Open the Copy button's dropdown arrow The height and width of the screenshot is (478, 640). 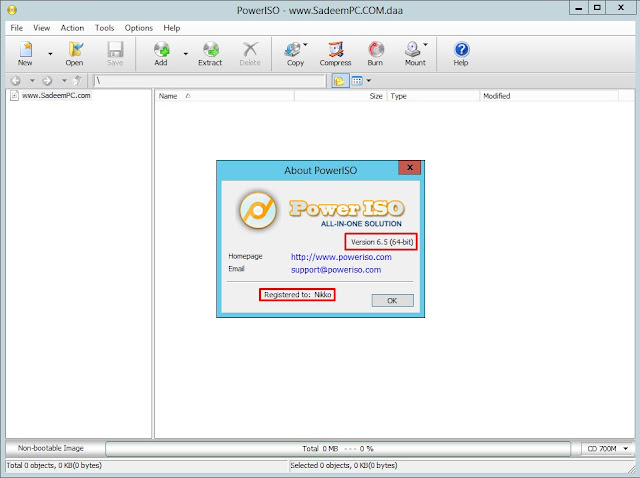point(305,44)
